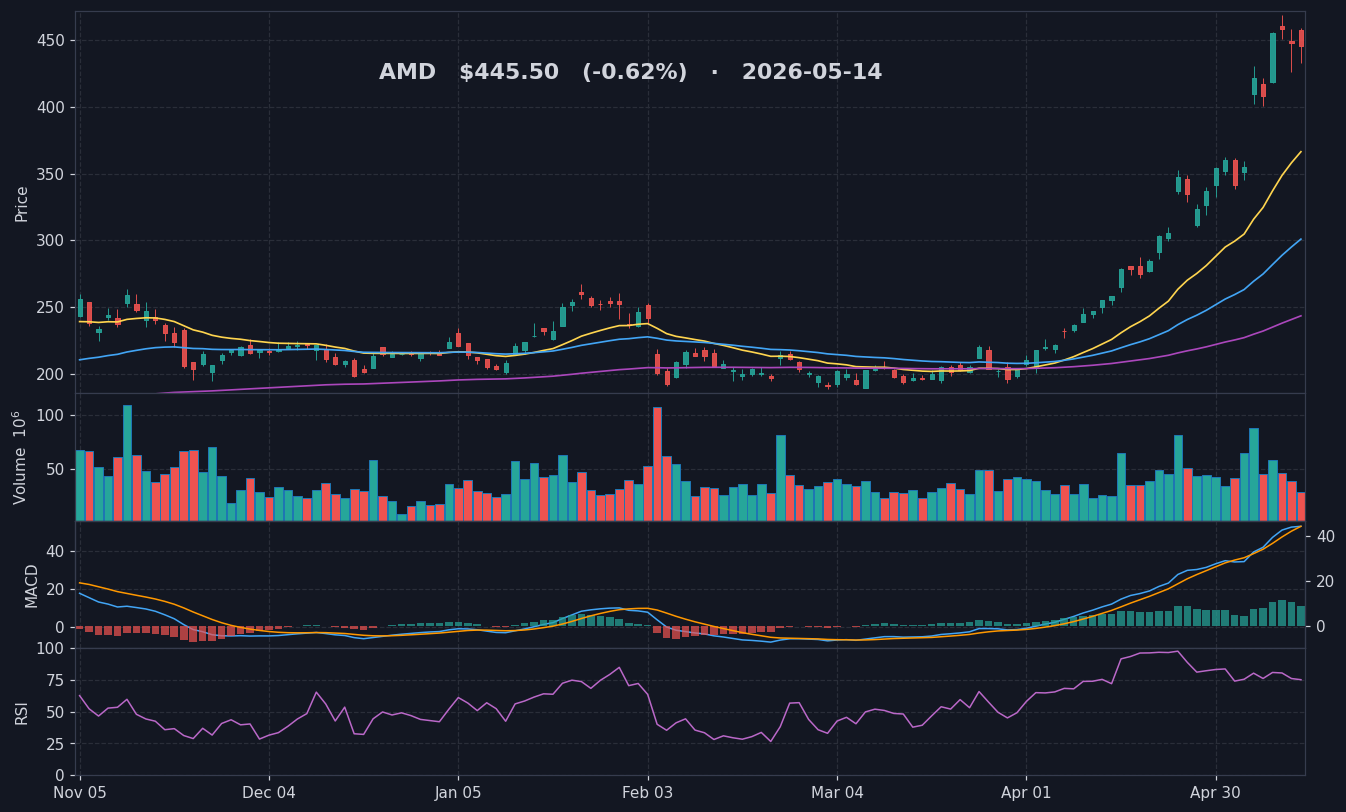The width and height of the screenshot is (1346, 812).
Task: Click the 450 price axis tick
Action: click(51, 41)
